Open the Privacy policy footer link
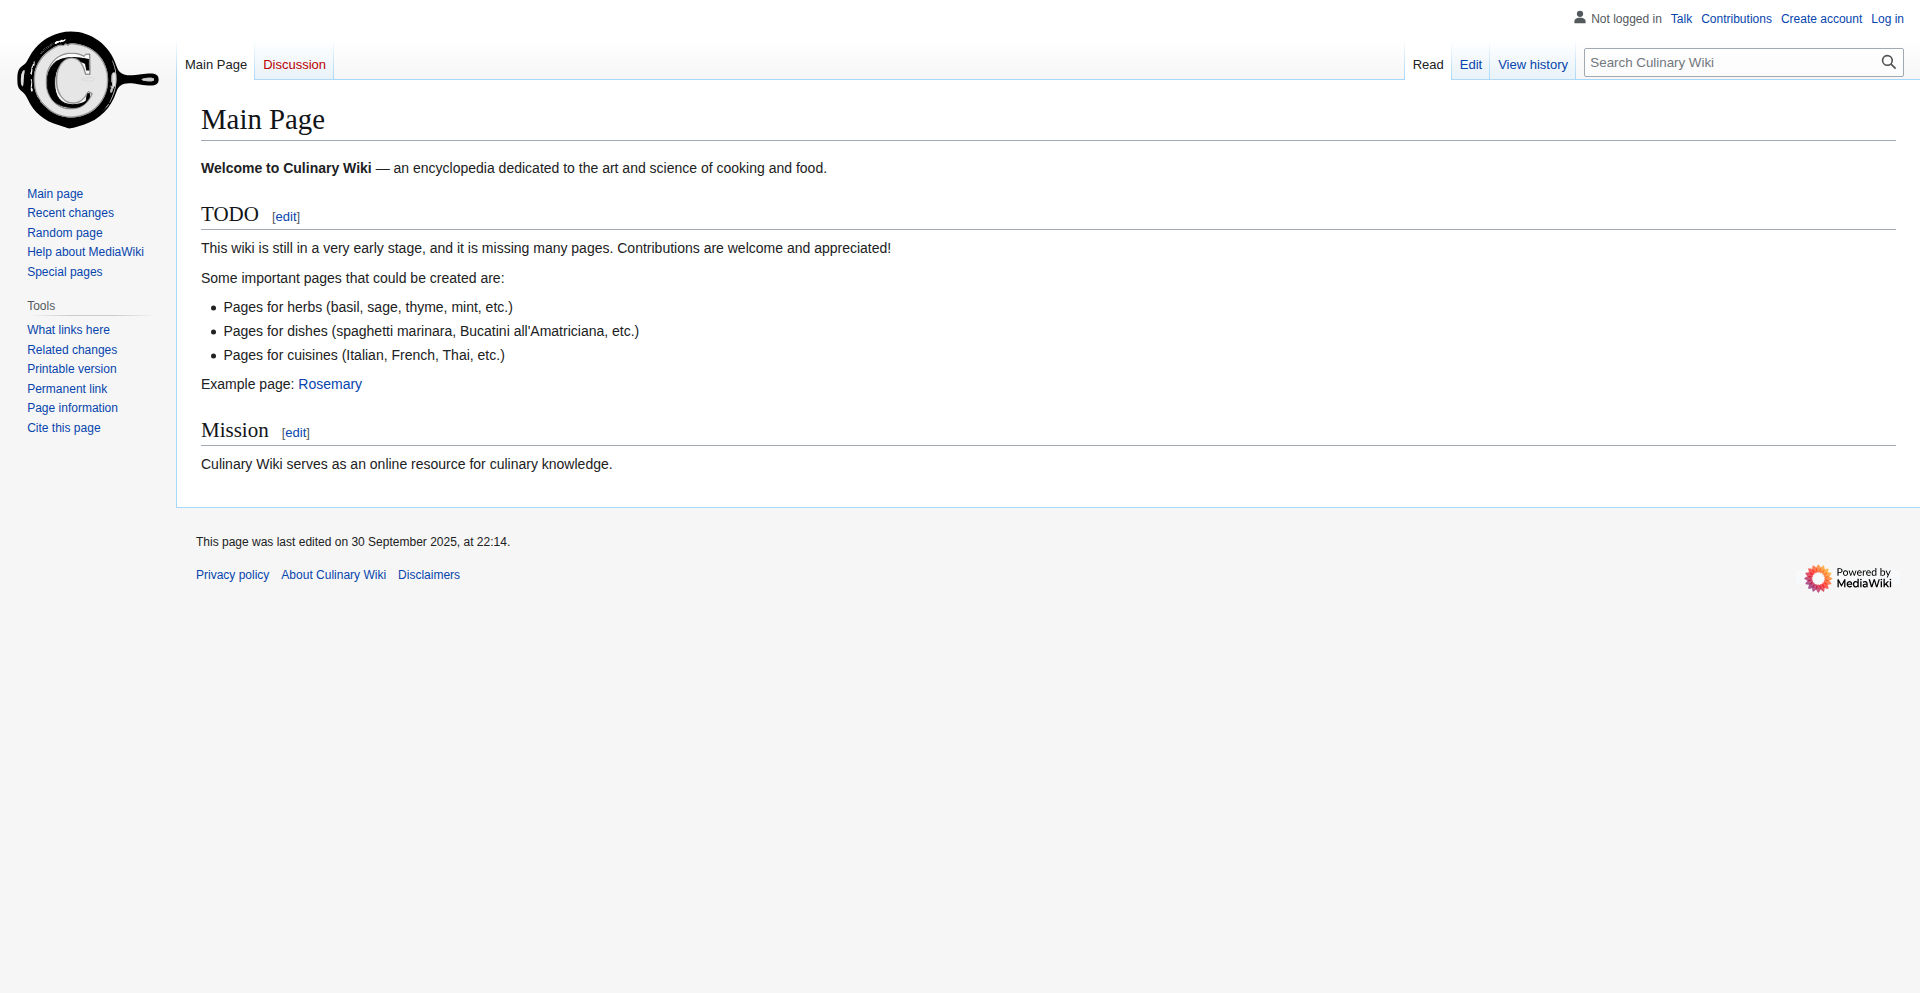The height and width of the screenshot is (993, 1920). pos(232,575)
